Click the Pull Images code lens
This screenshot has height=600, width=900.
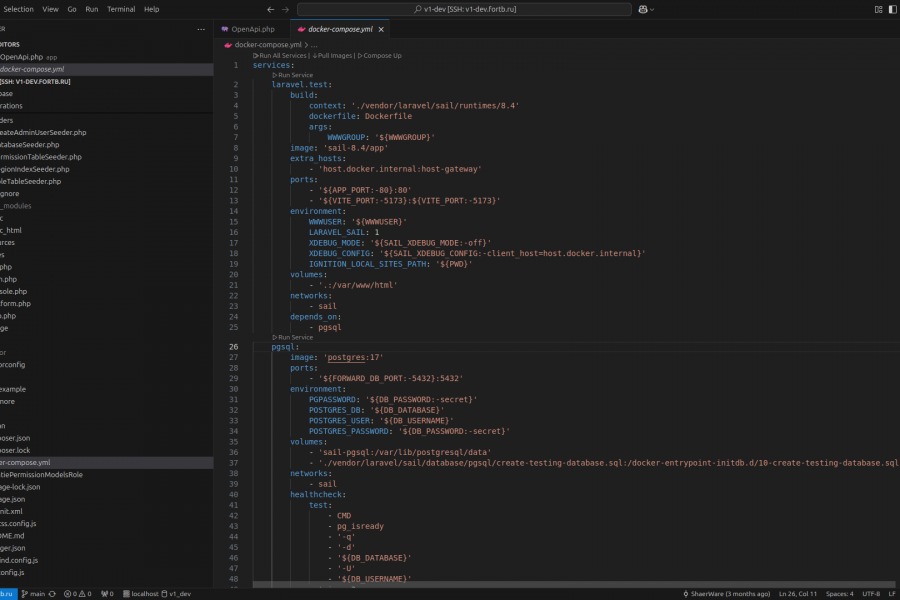pos(334,56)
